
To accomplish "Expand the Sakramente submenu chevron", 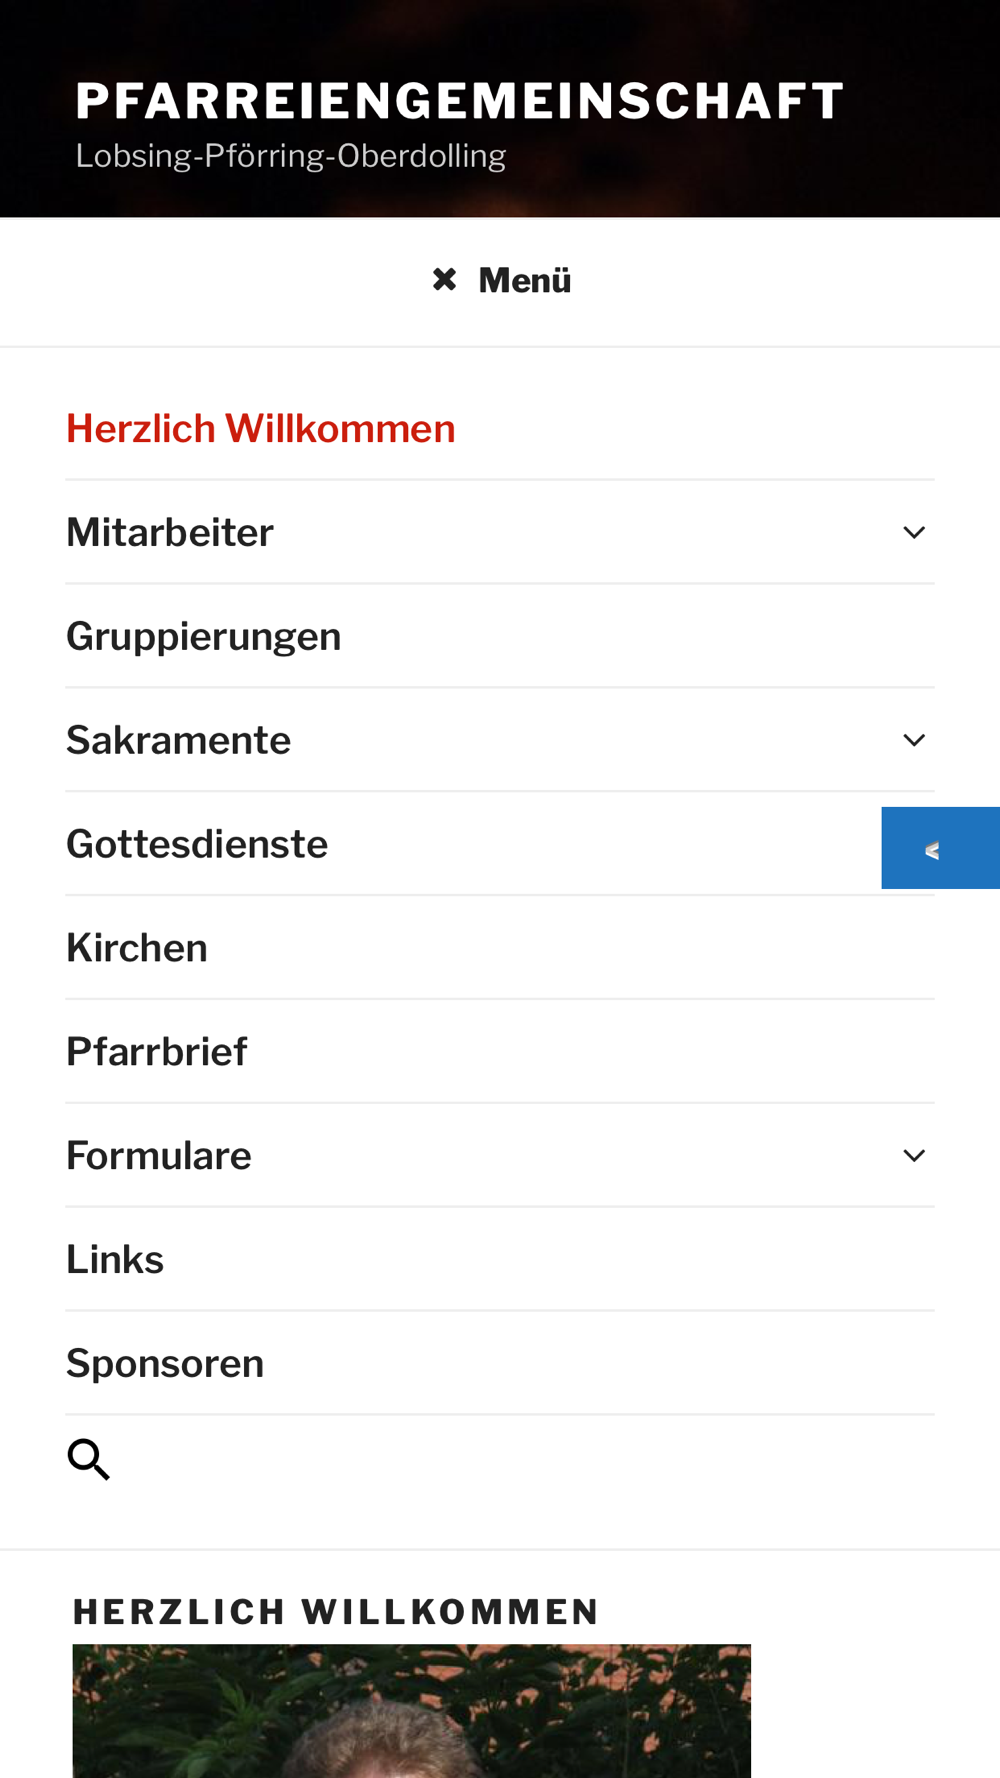I will [x=914, y=741].
